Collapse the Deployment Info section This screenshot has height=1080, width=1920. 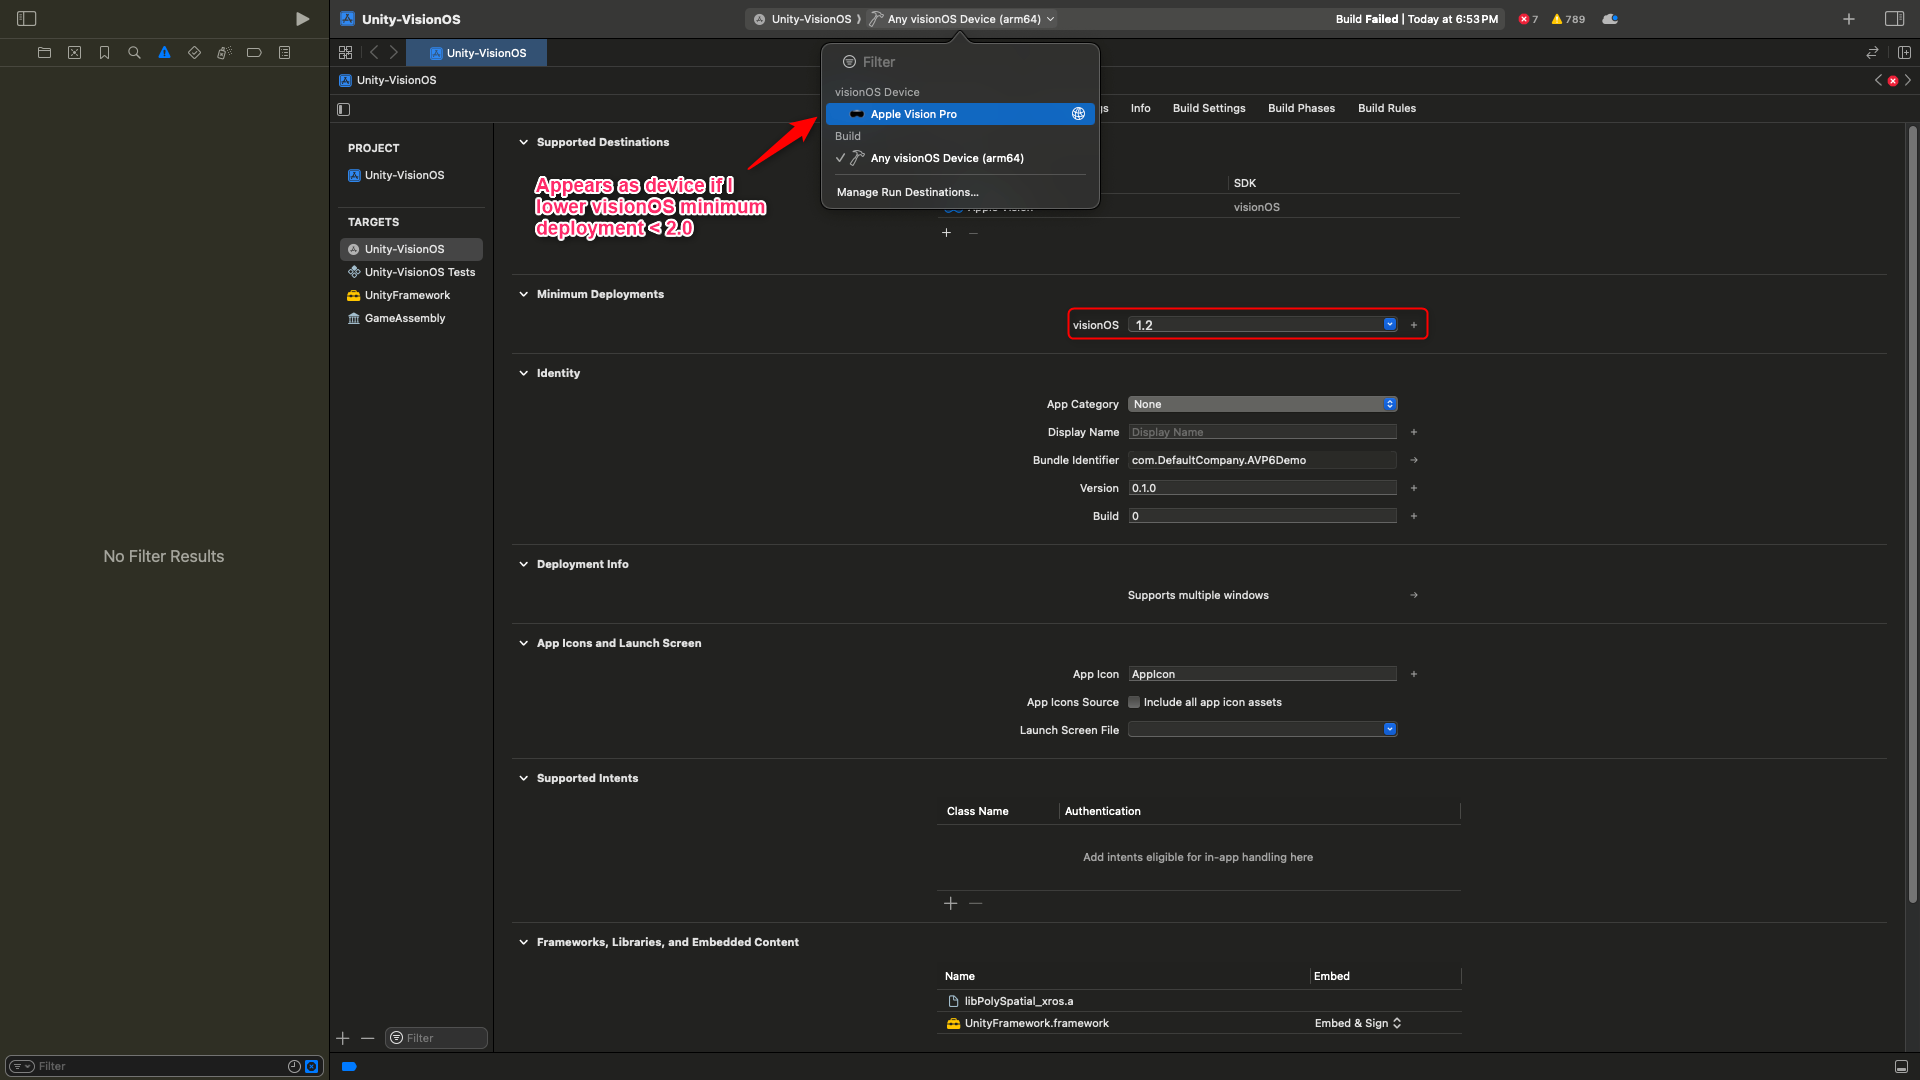523,565
